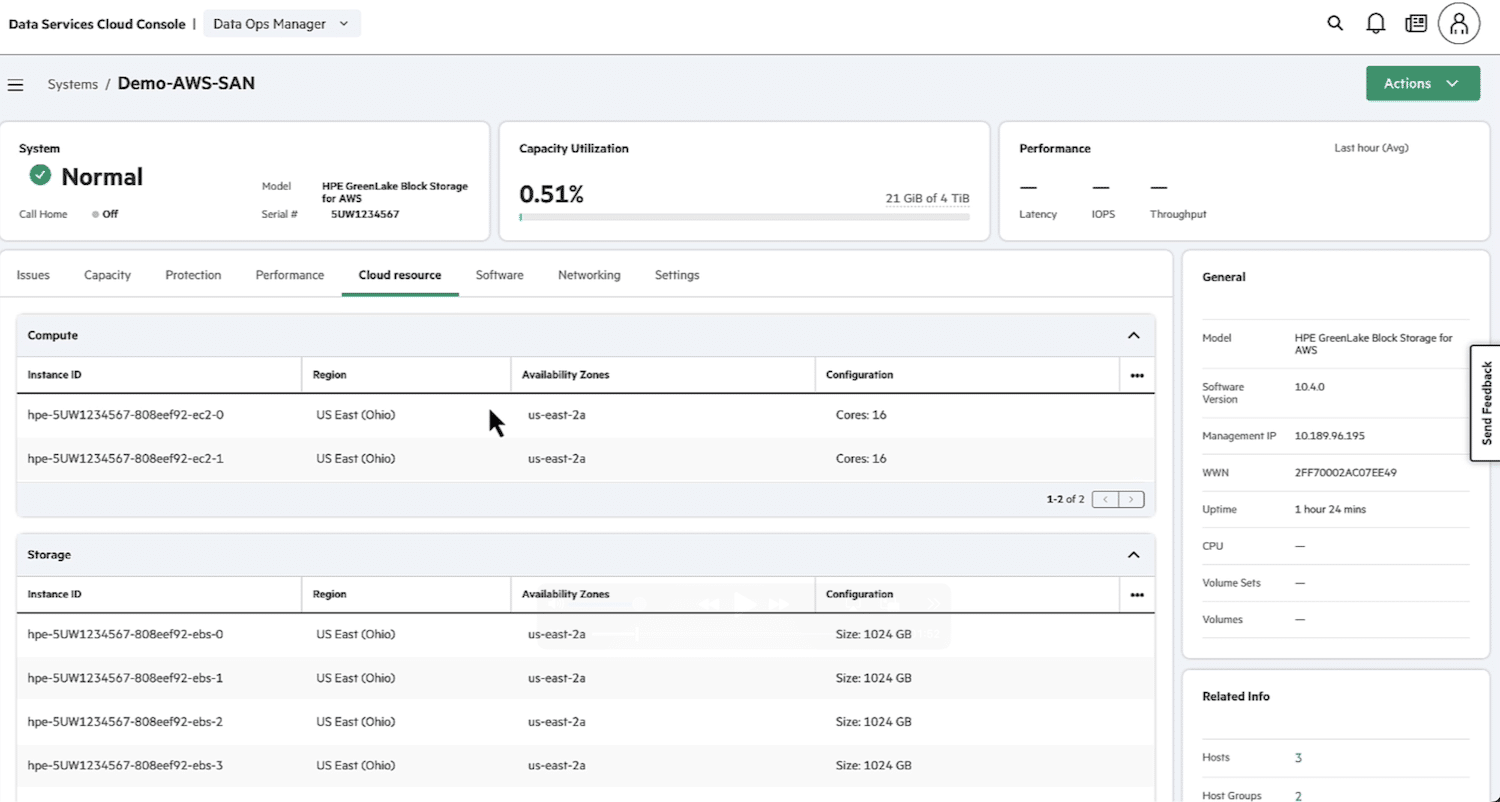
Task: Collapse the Storage section
Action: coord(1133,555)
